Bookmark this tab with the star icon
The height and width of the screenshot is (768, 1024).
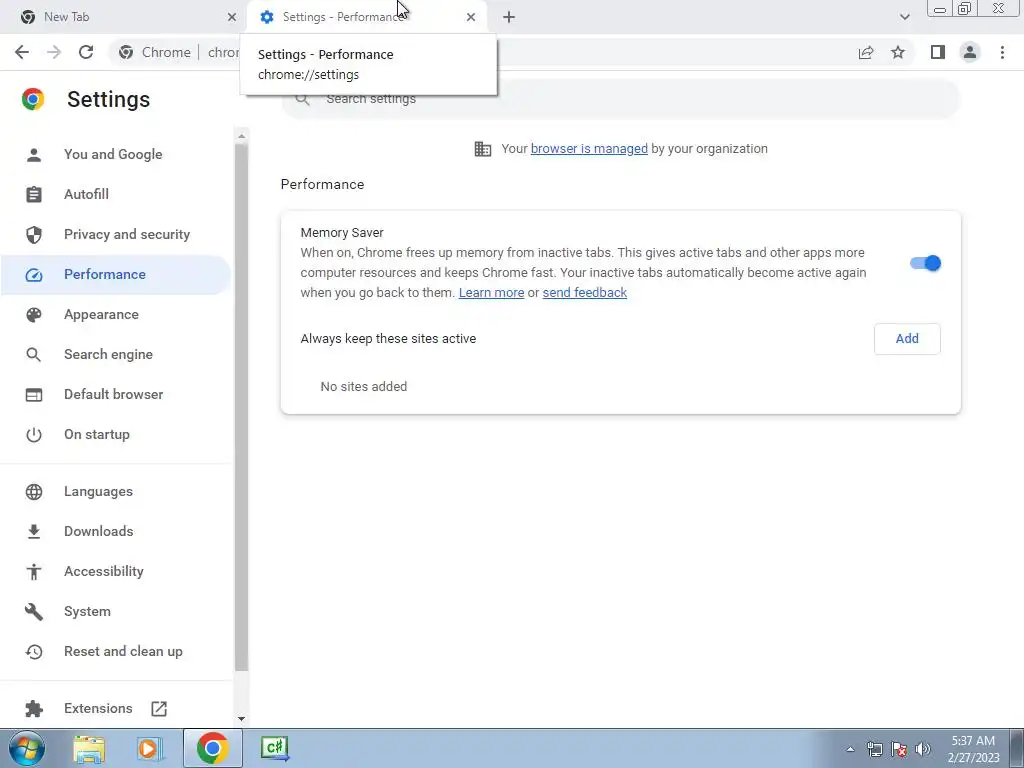pyautogui.click(x=898, y=52)
